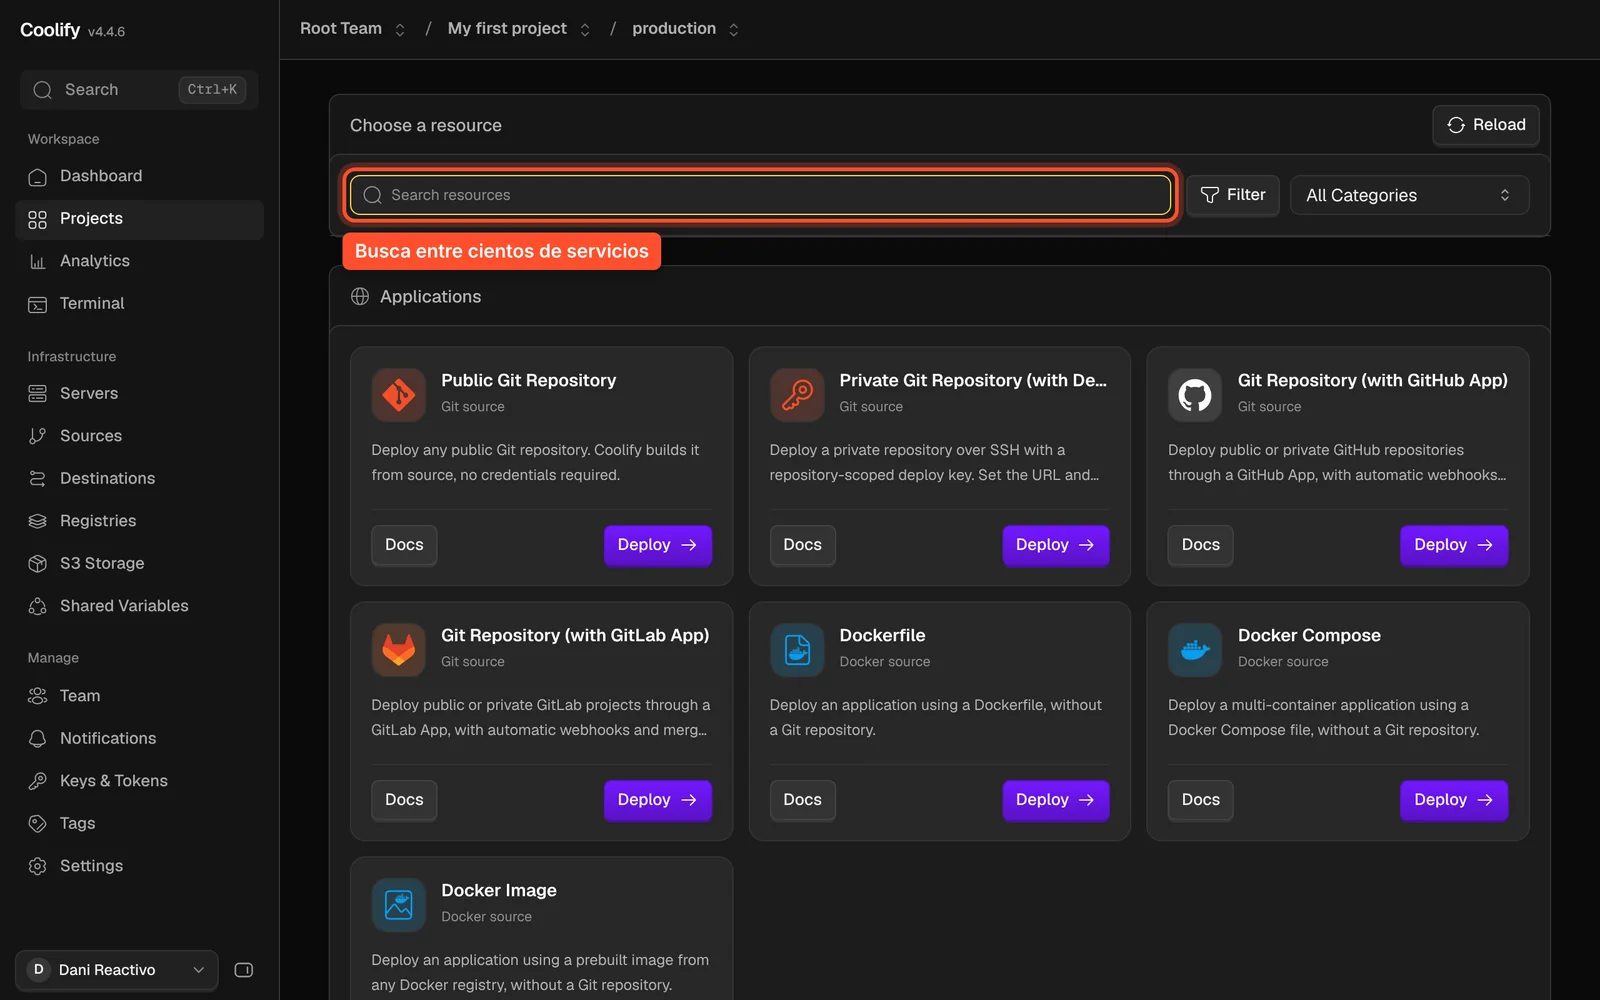
Task: Open the Dani Reactivo user menu
Action: click(x=117, y=970)
